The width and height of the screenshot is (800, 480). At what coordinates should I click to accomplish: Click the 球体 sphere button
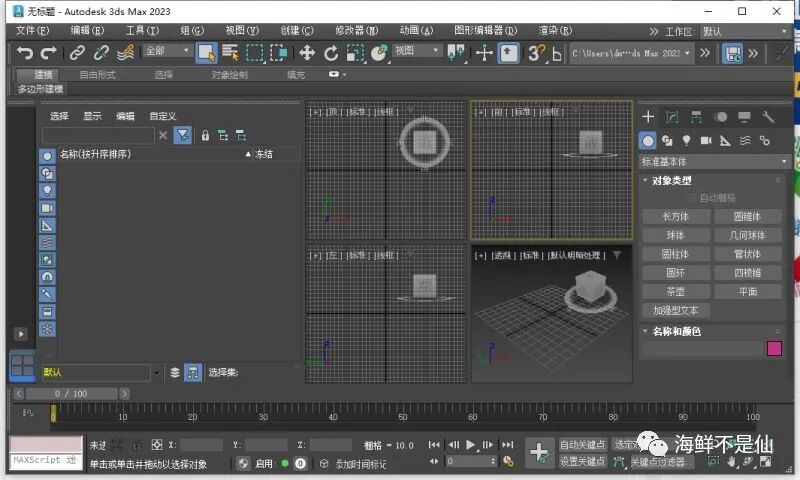676,235
